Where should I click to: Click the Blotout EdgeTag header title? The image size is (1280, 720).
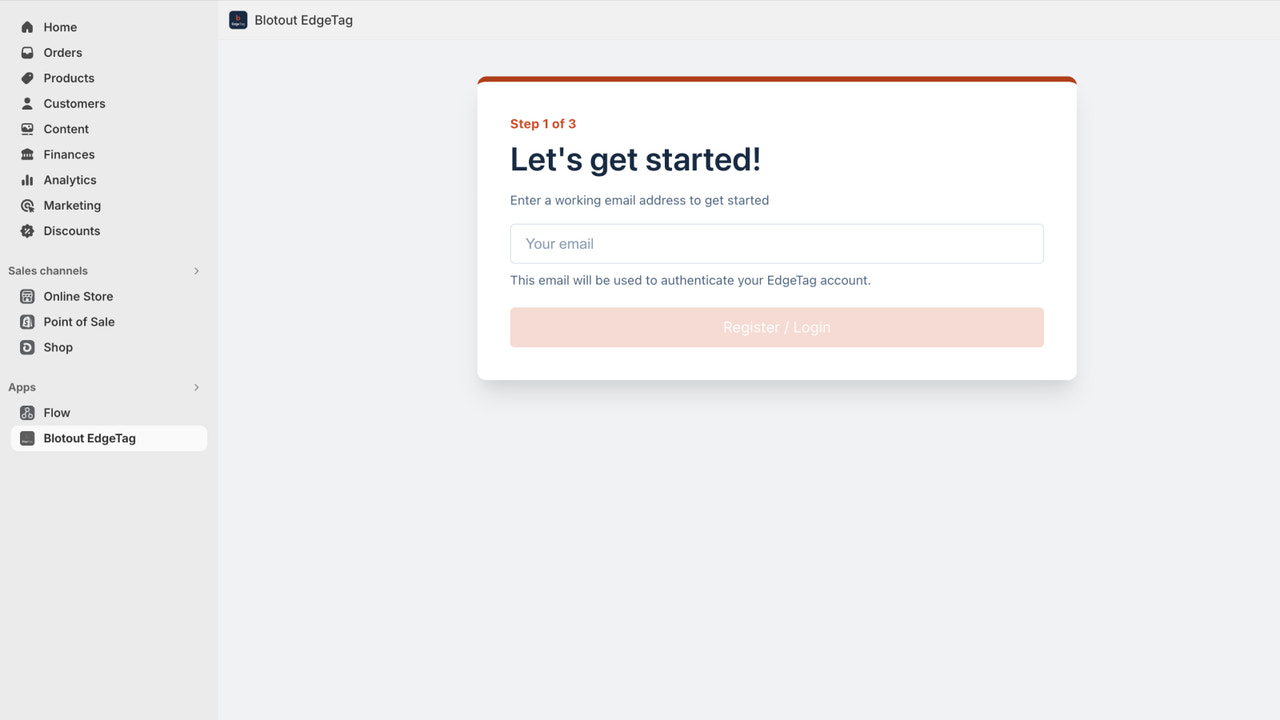pos(303,19)
